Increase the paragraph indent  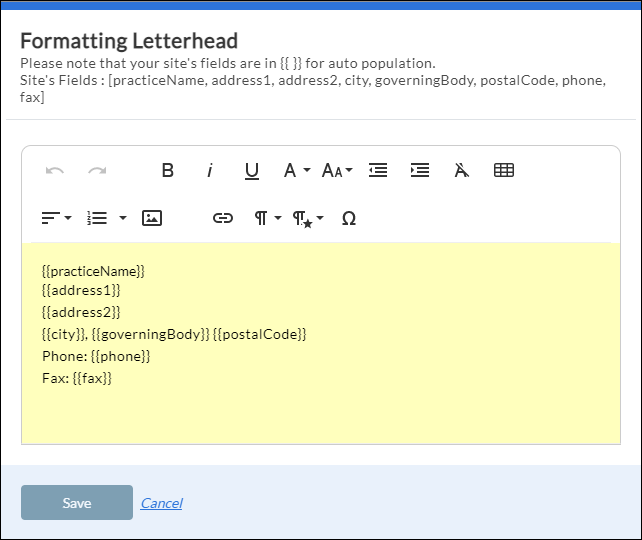tap(420, 171)
